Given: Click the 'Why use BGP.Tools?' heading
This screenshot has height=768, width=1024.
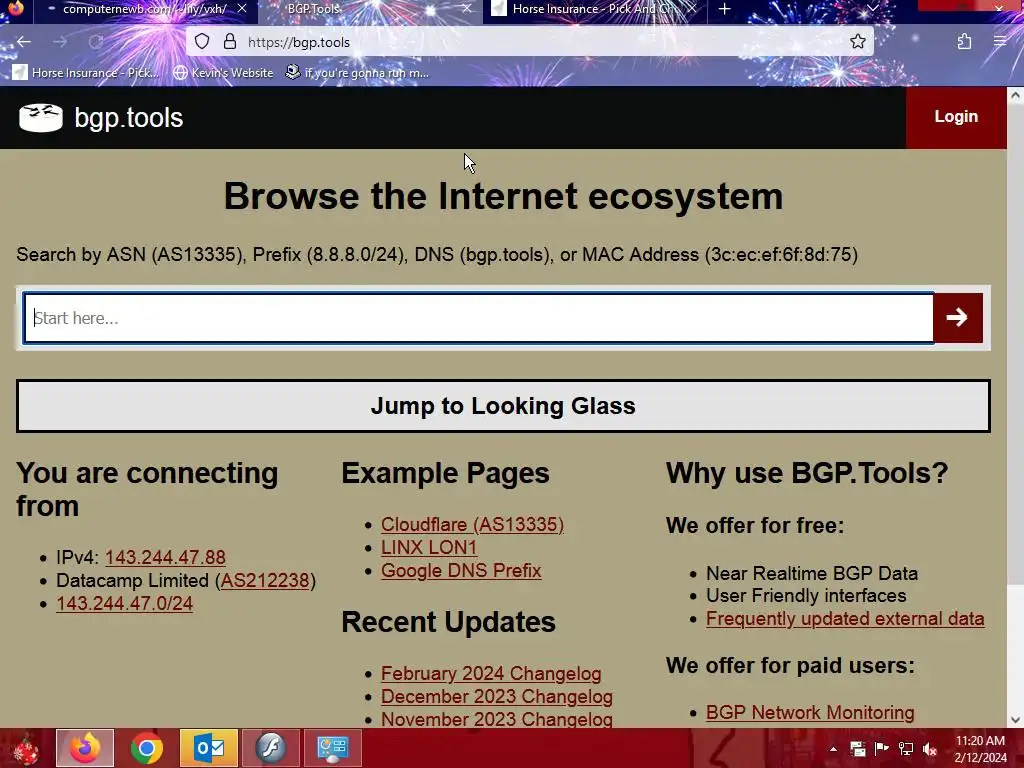Looking at the screenshot, I should [x=807, y=473].
